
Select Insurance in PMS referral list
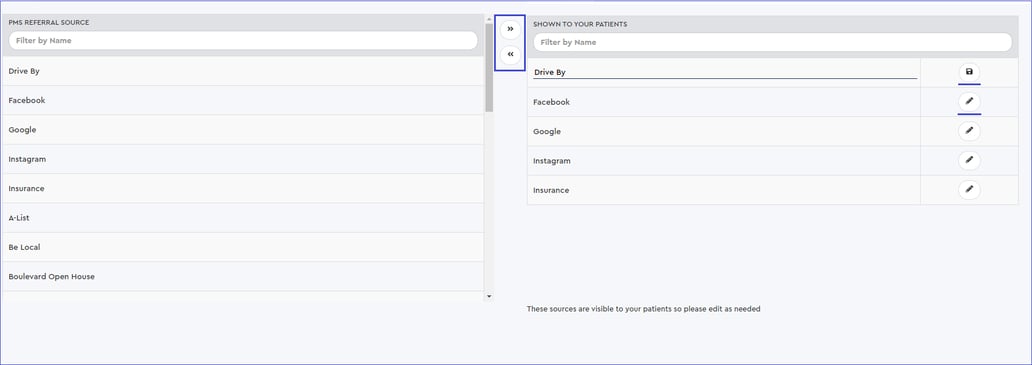click(x=242, y=189)
